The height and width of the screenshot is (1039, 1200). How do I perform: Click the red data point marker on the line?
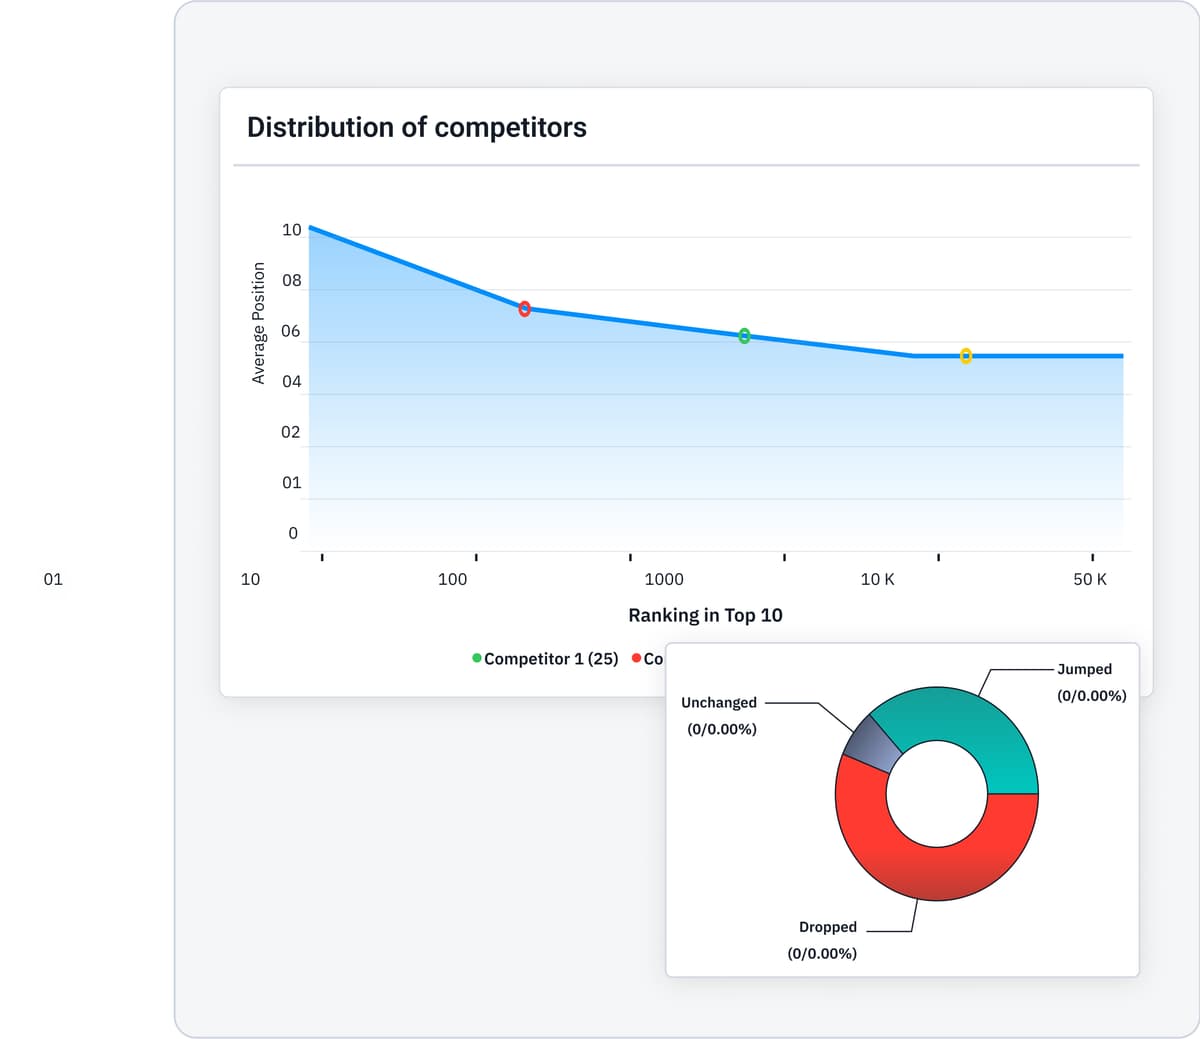524,309
